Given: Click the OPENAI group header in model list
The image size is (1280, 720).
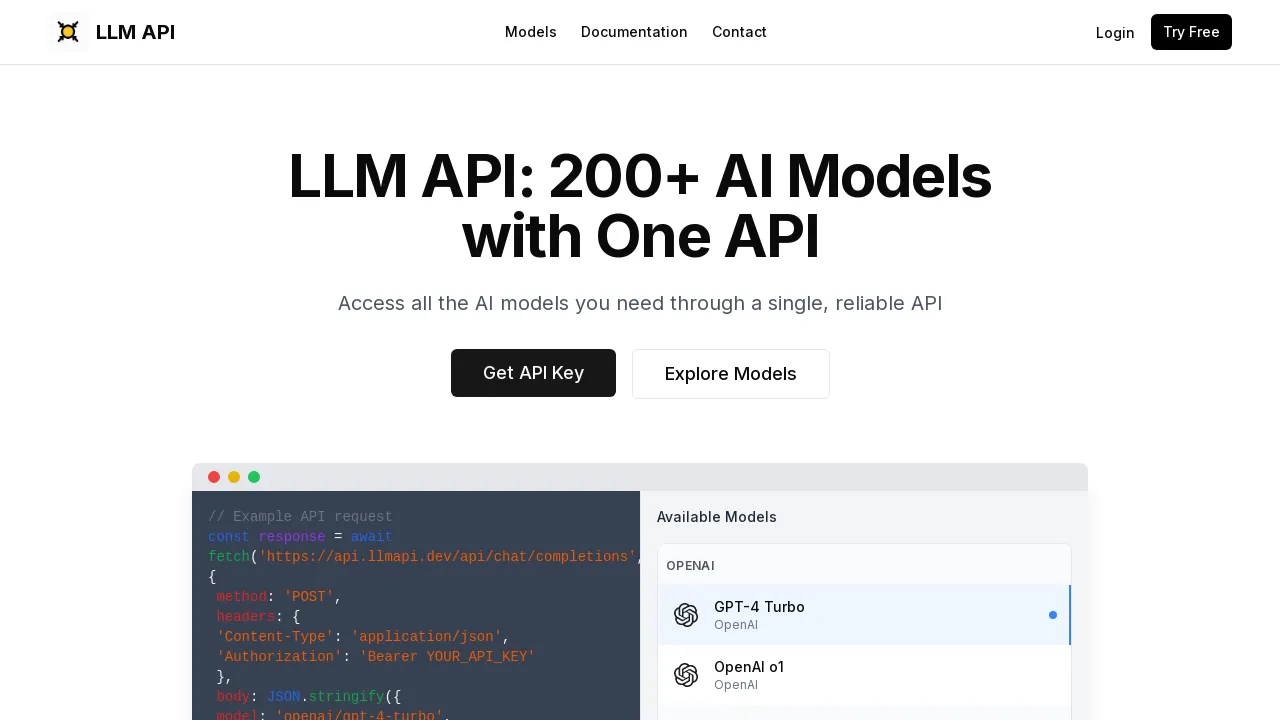Looking at the screenshot, I should point(690,566).
